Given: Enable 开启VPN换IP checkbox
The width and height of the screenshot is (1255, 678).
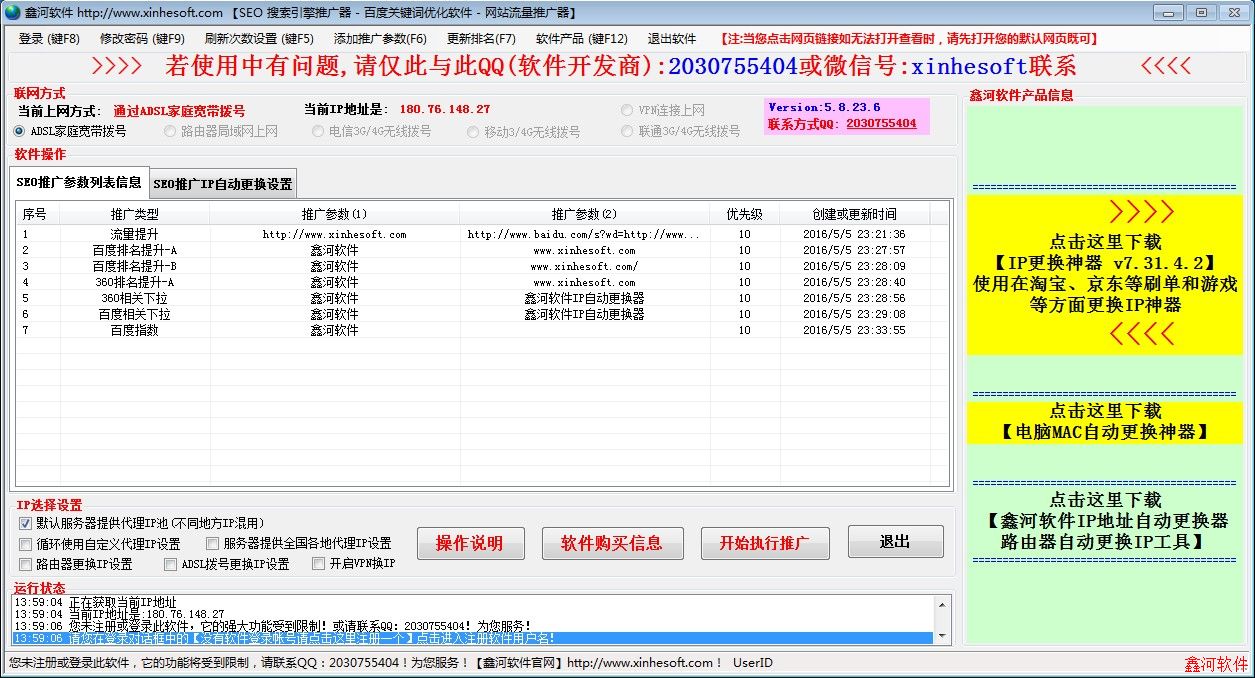Looking at the screenshot, I should tap(319, 564).
